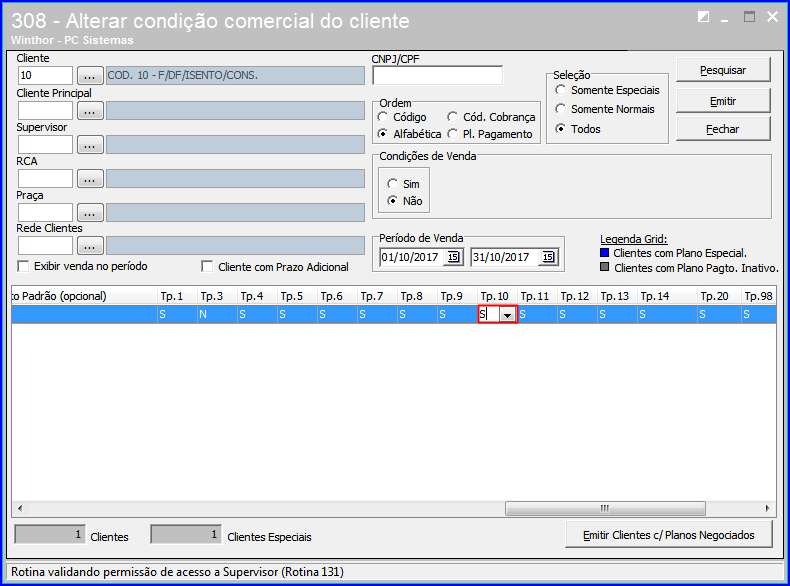Click the grid scroll right arrow
The height and width of the screenshot is (586, 790).
coord(768,508)
